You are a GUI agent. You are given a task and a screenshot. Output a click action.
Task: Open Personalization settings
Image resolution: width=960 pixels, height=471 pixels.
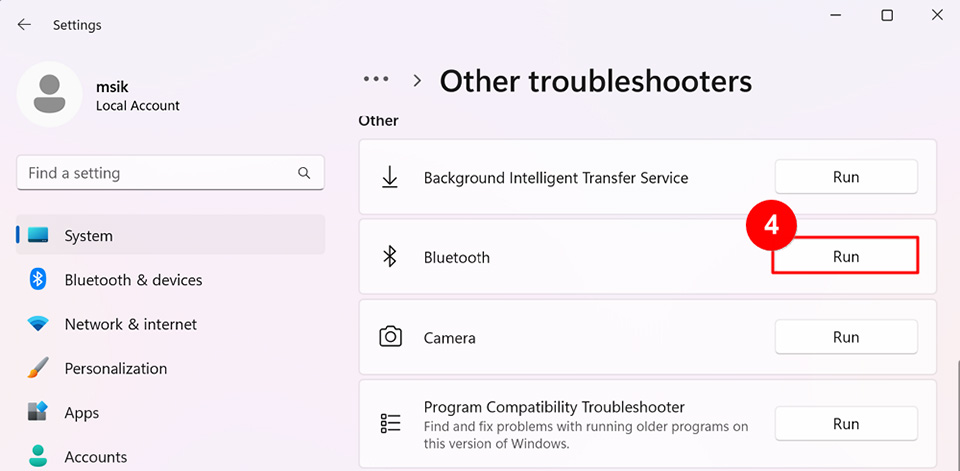pyautogui.click(x=170, y=369)
